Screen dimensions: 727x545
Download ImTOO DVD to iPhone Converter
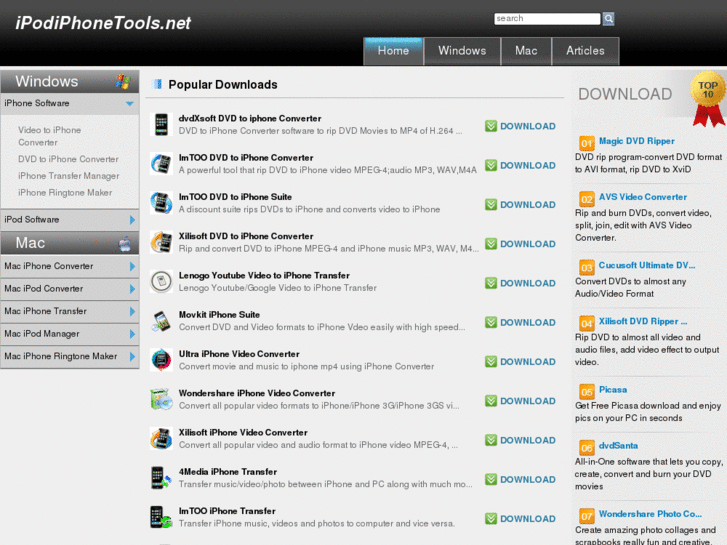coord(520,165)
